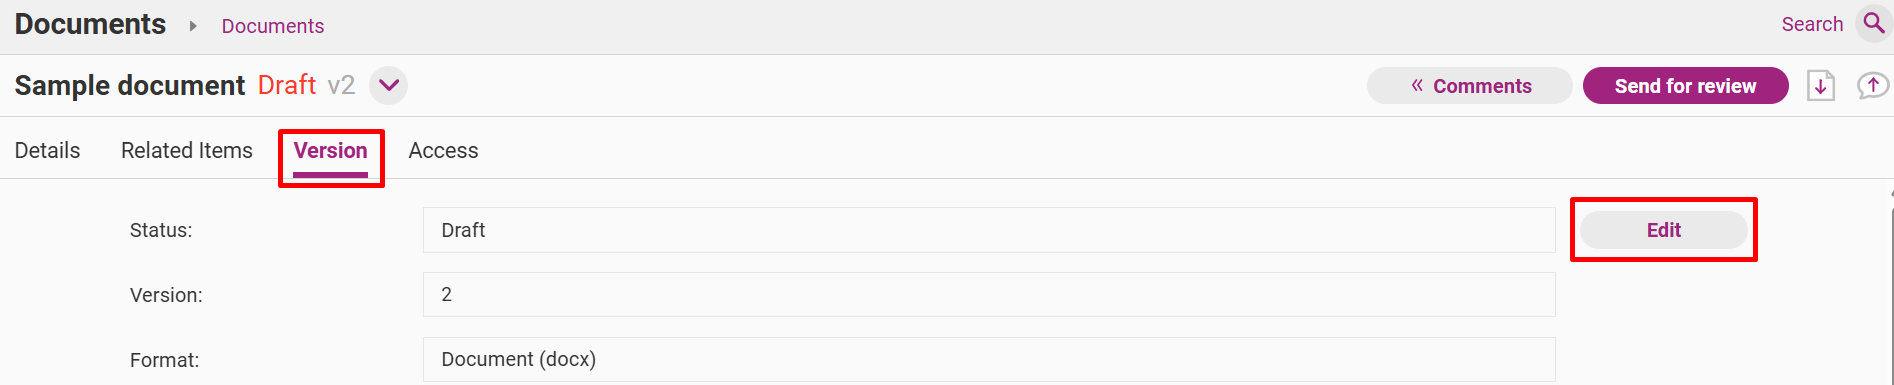This screenshot has width=1894, height=385.
Task: Click Send for review button
Action: pyautogui.click(x=1685, y=86)
